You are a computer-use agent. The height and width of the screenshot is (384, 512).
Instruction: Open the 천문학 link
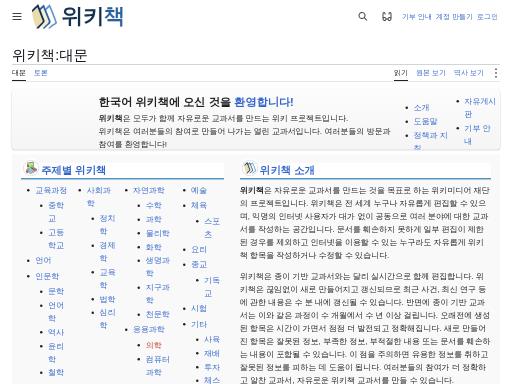coord(158,314)
